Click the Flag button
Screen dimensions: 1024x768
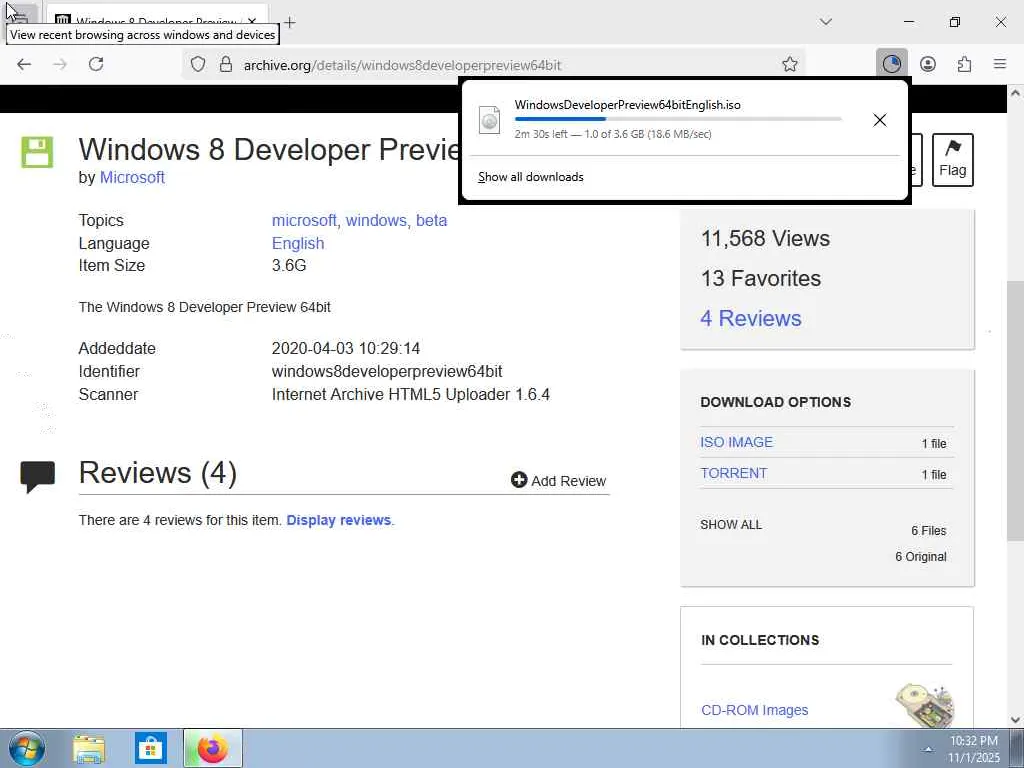coord(952,160)
